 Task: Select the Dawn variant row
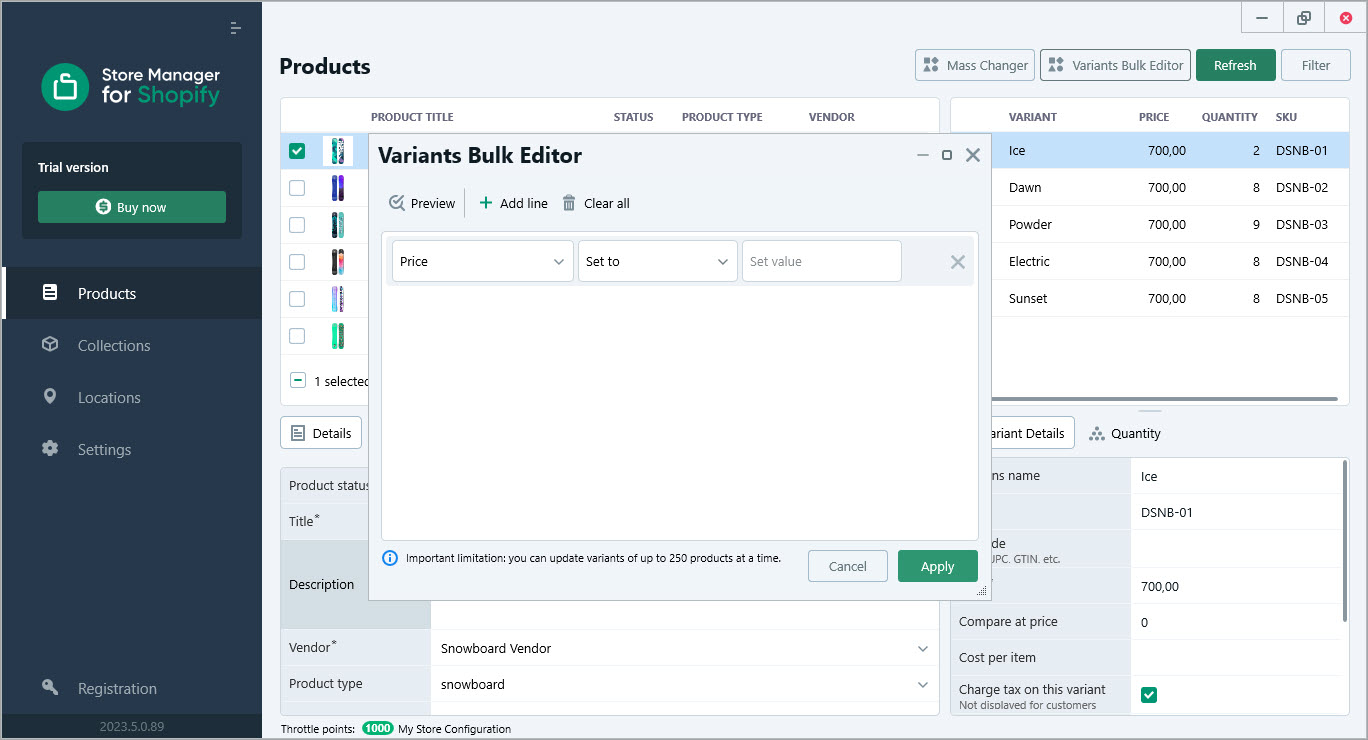[1170, 187]
